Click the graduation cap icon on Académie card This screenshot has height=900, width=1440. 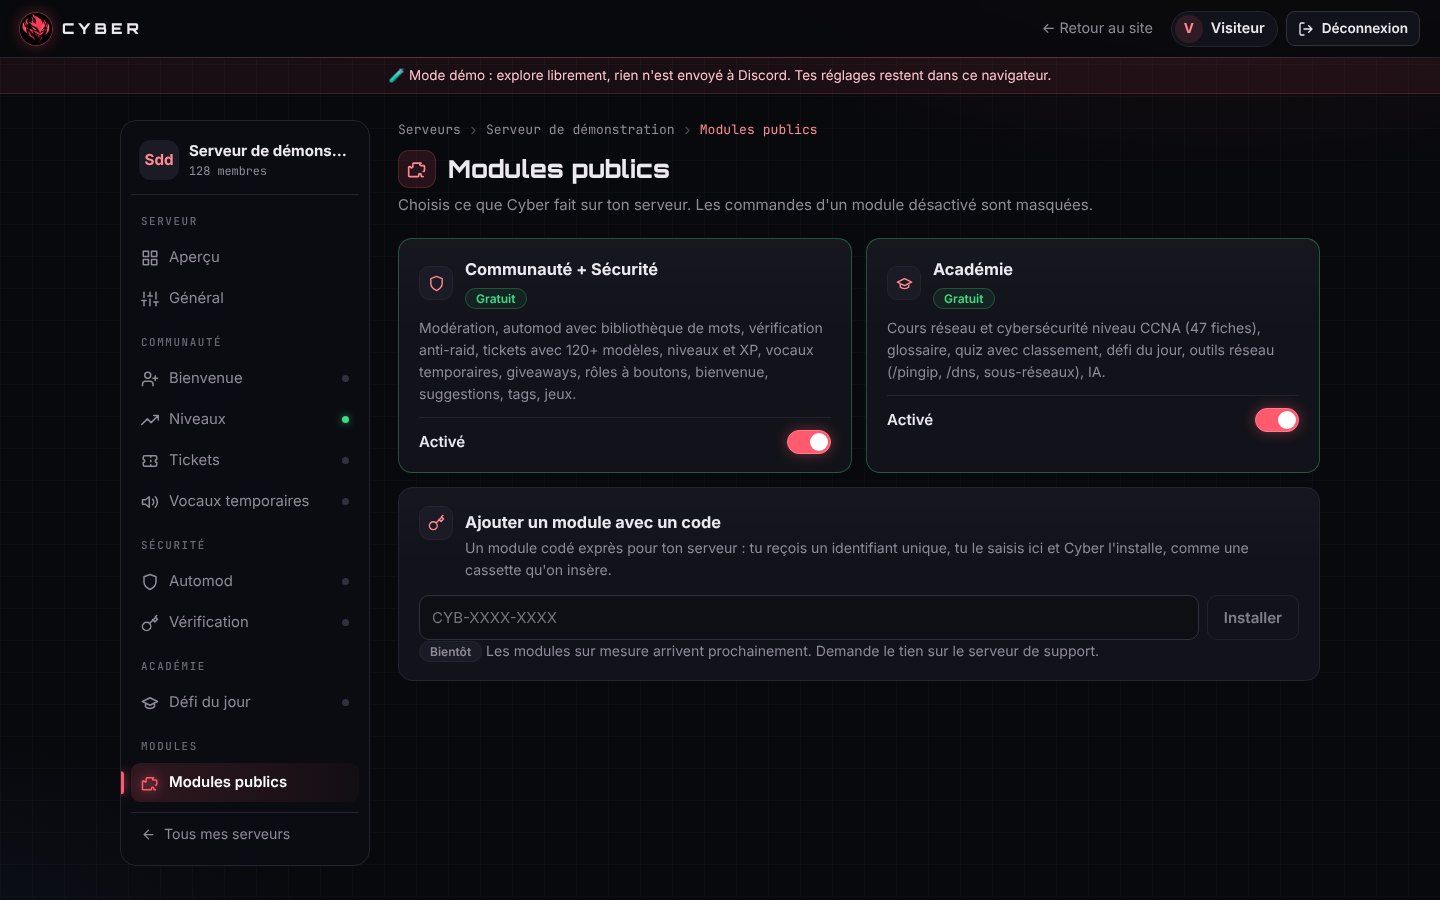pos(904,284)
